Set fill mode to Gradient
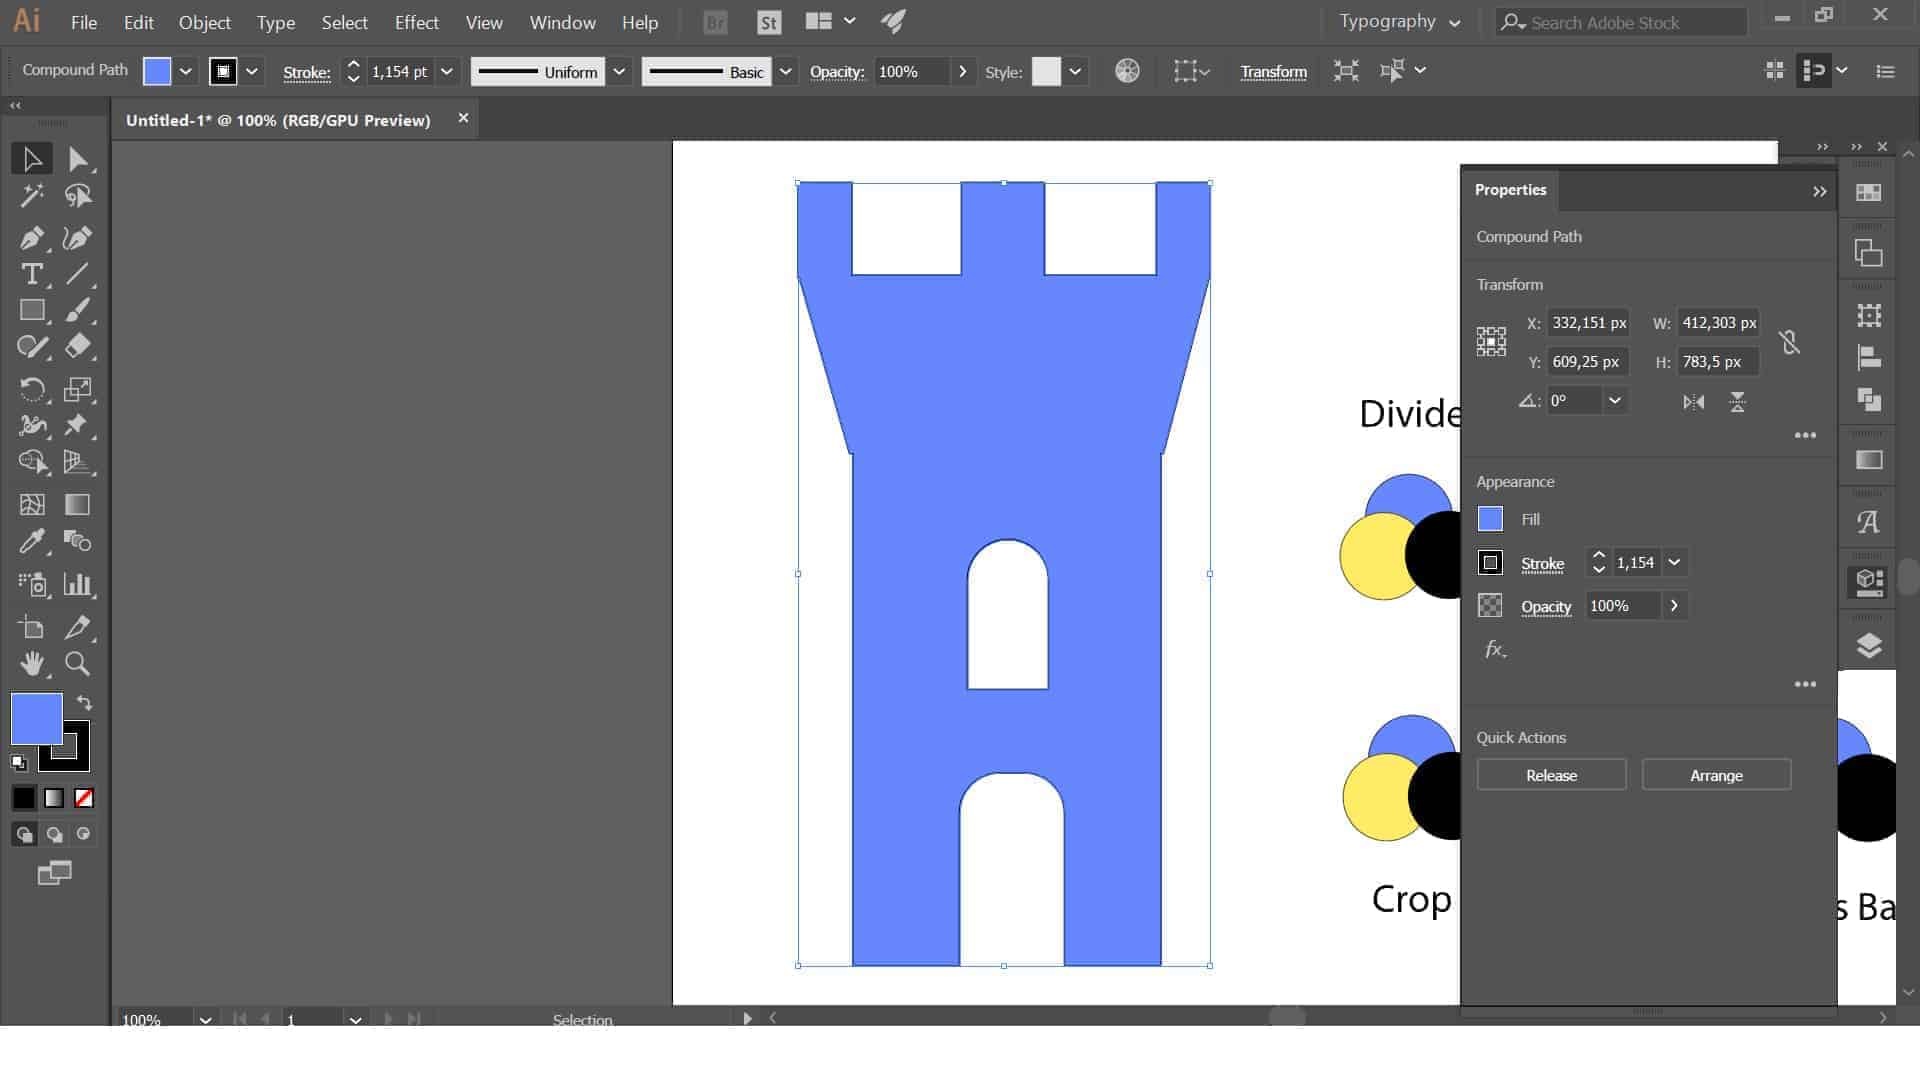 54,798
